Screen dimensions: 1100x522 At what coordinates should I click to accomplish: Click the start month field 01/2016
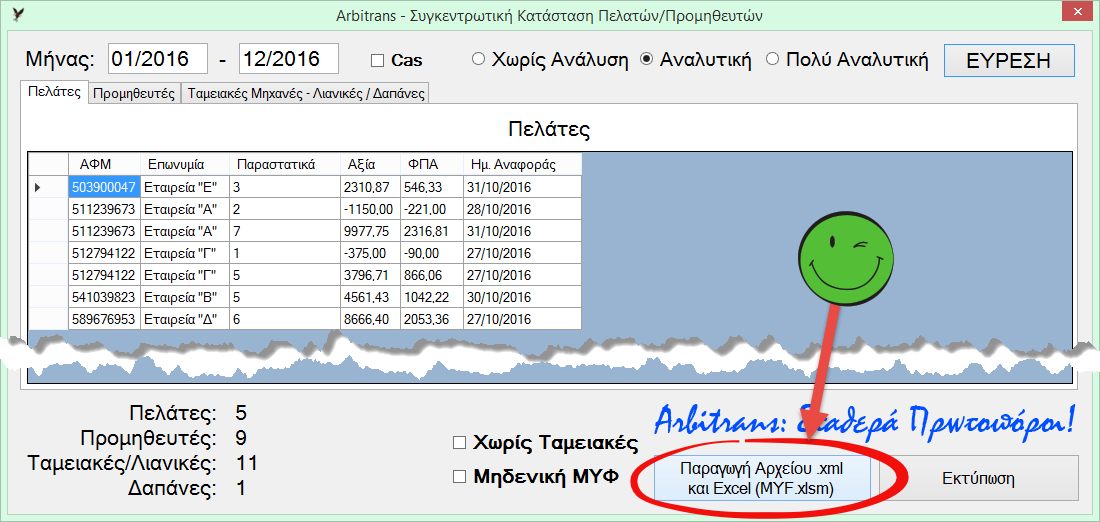pos(158,59)
